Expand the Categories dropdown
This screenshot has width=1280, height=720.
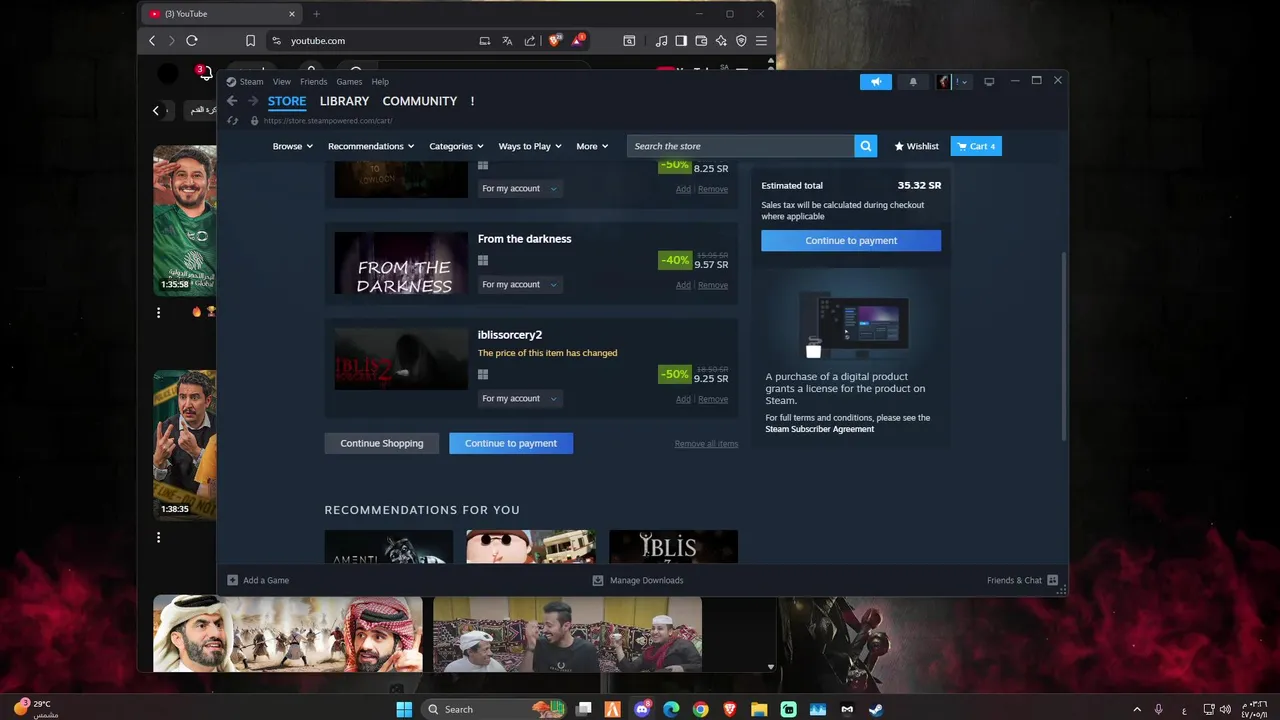click(x=456, y=146)
